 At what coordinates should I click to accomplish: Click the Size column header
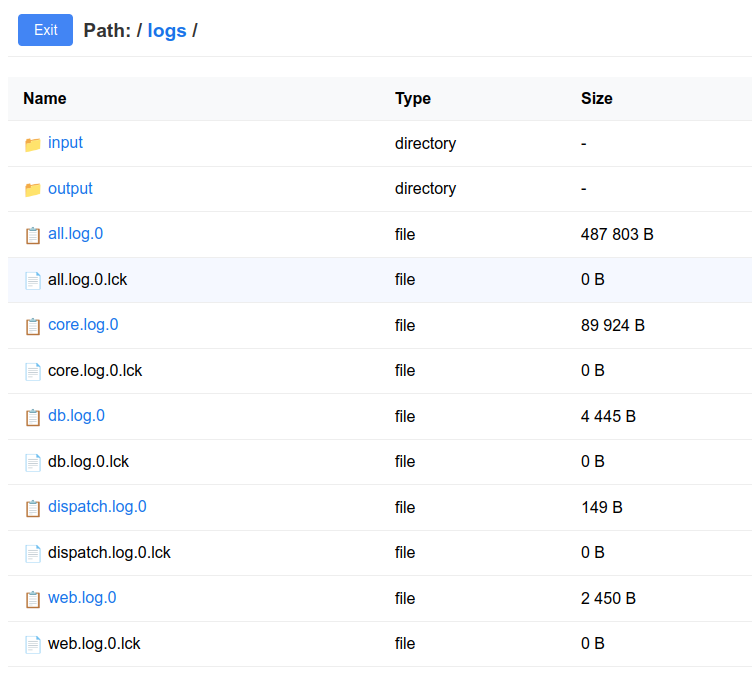[x=596, y=98]
